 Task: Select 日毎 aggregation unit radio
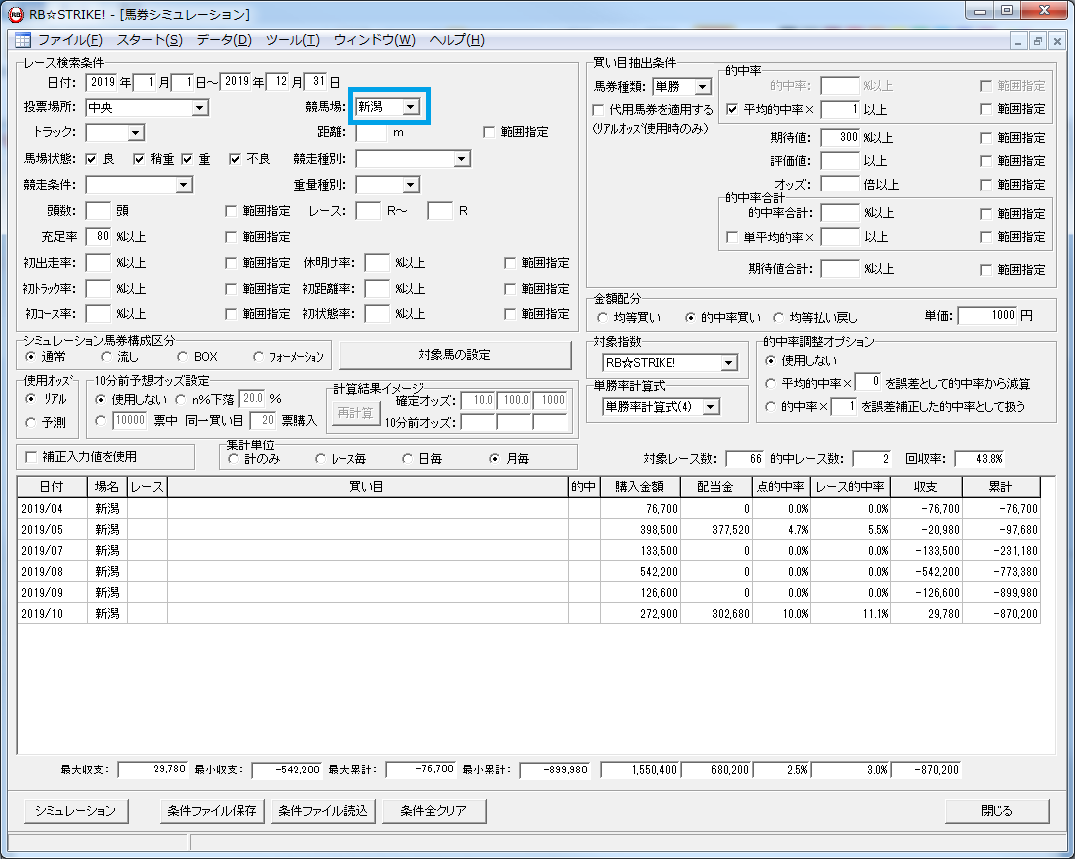pyautogui.click(x=407, y=459)
